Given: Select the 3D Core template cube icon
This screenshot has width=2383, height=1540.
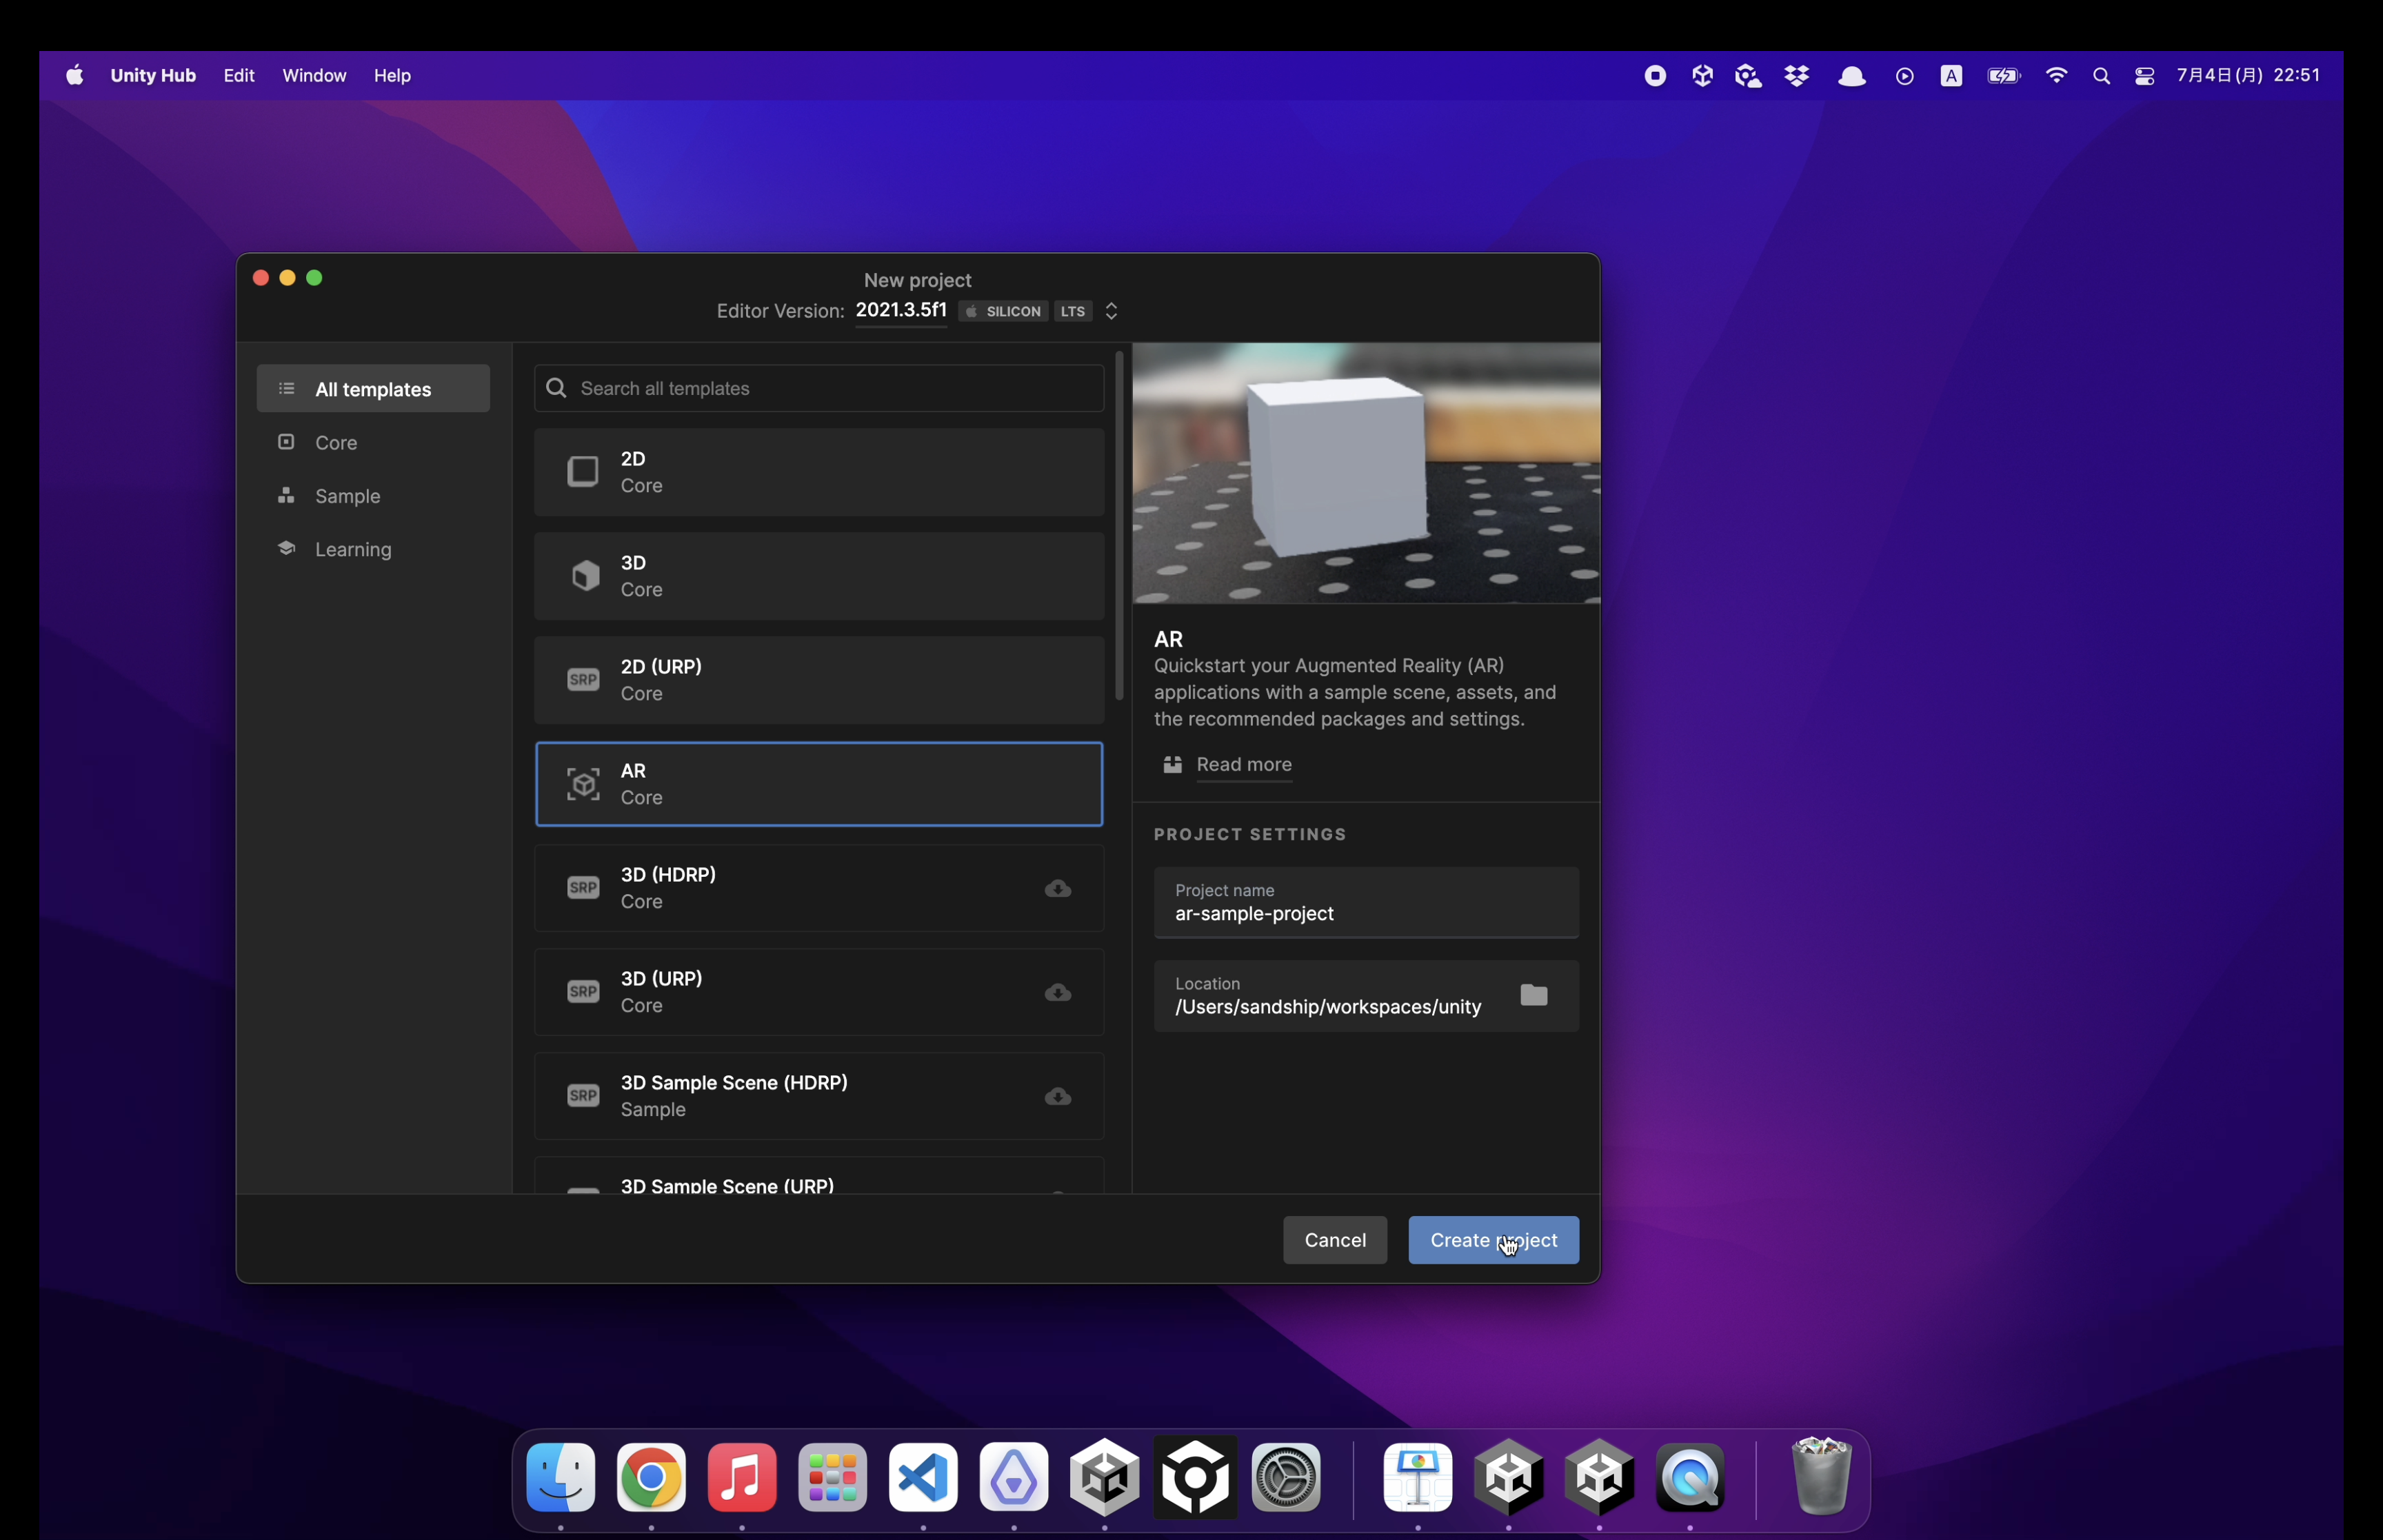Looking at the screenshot, I should pyautogui.click(x=585, y=576).
